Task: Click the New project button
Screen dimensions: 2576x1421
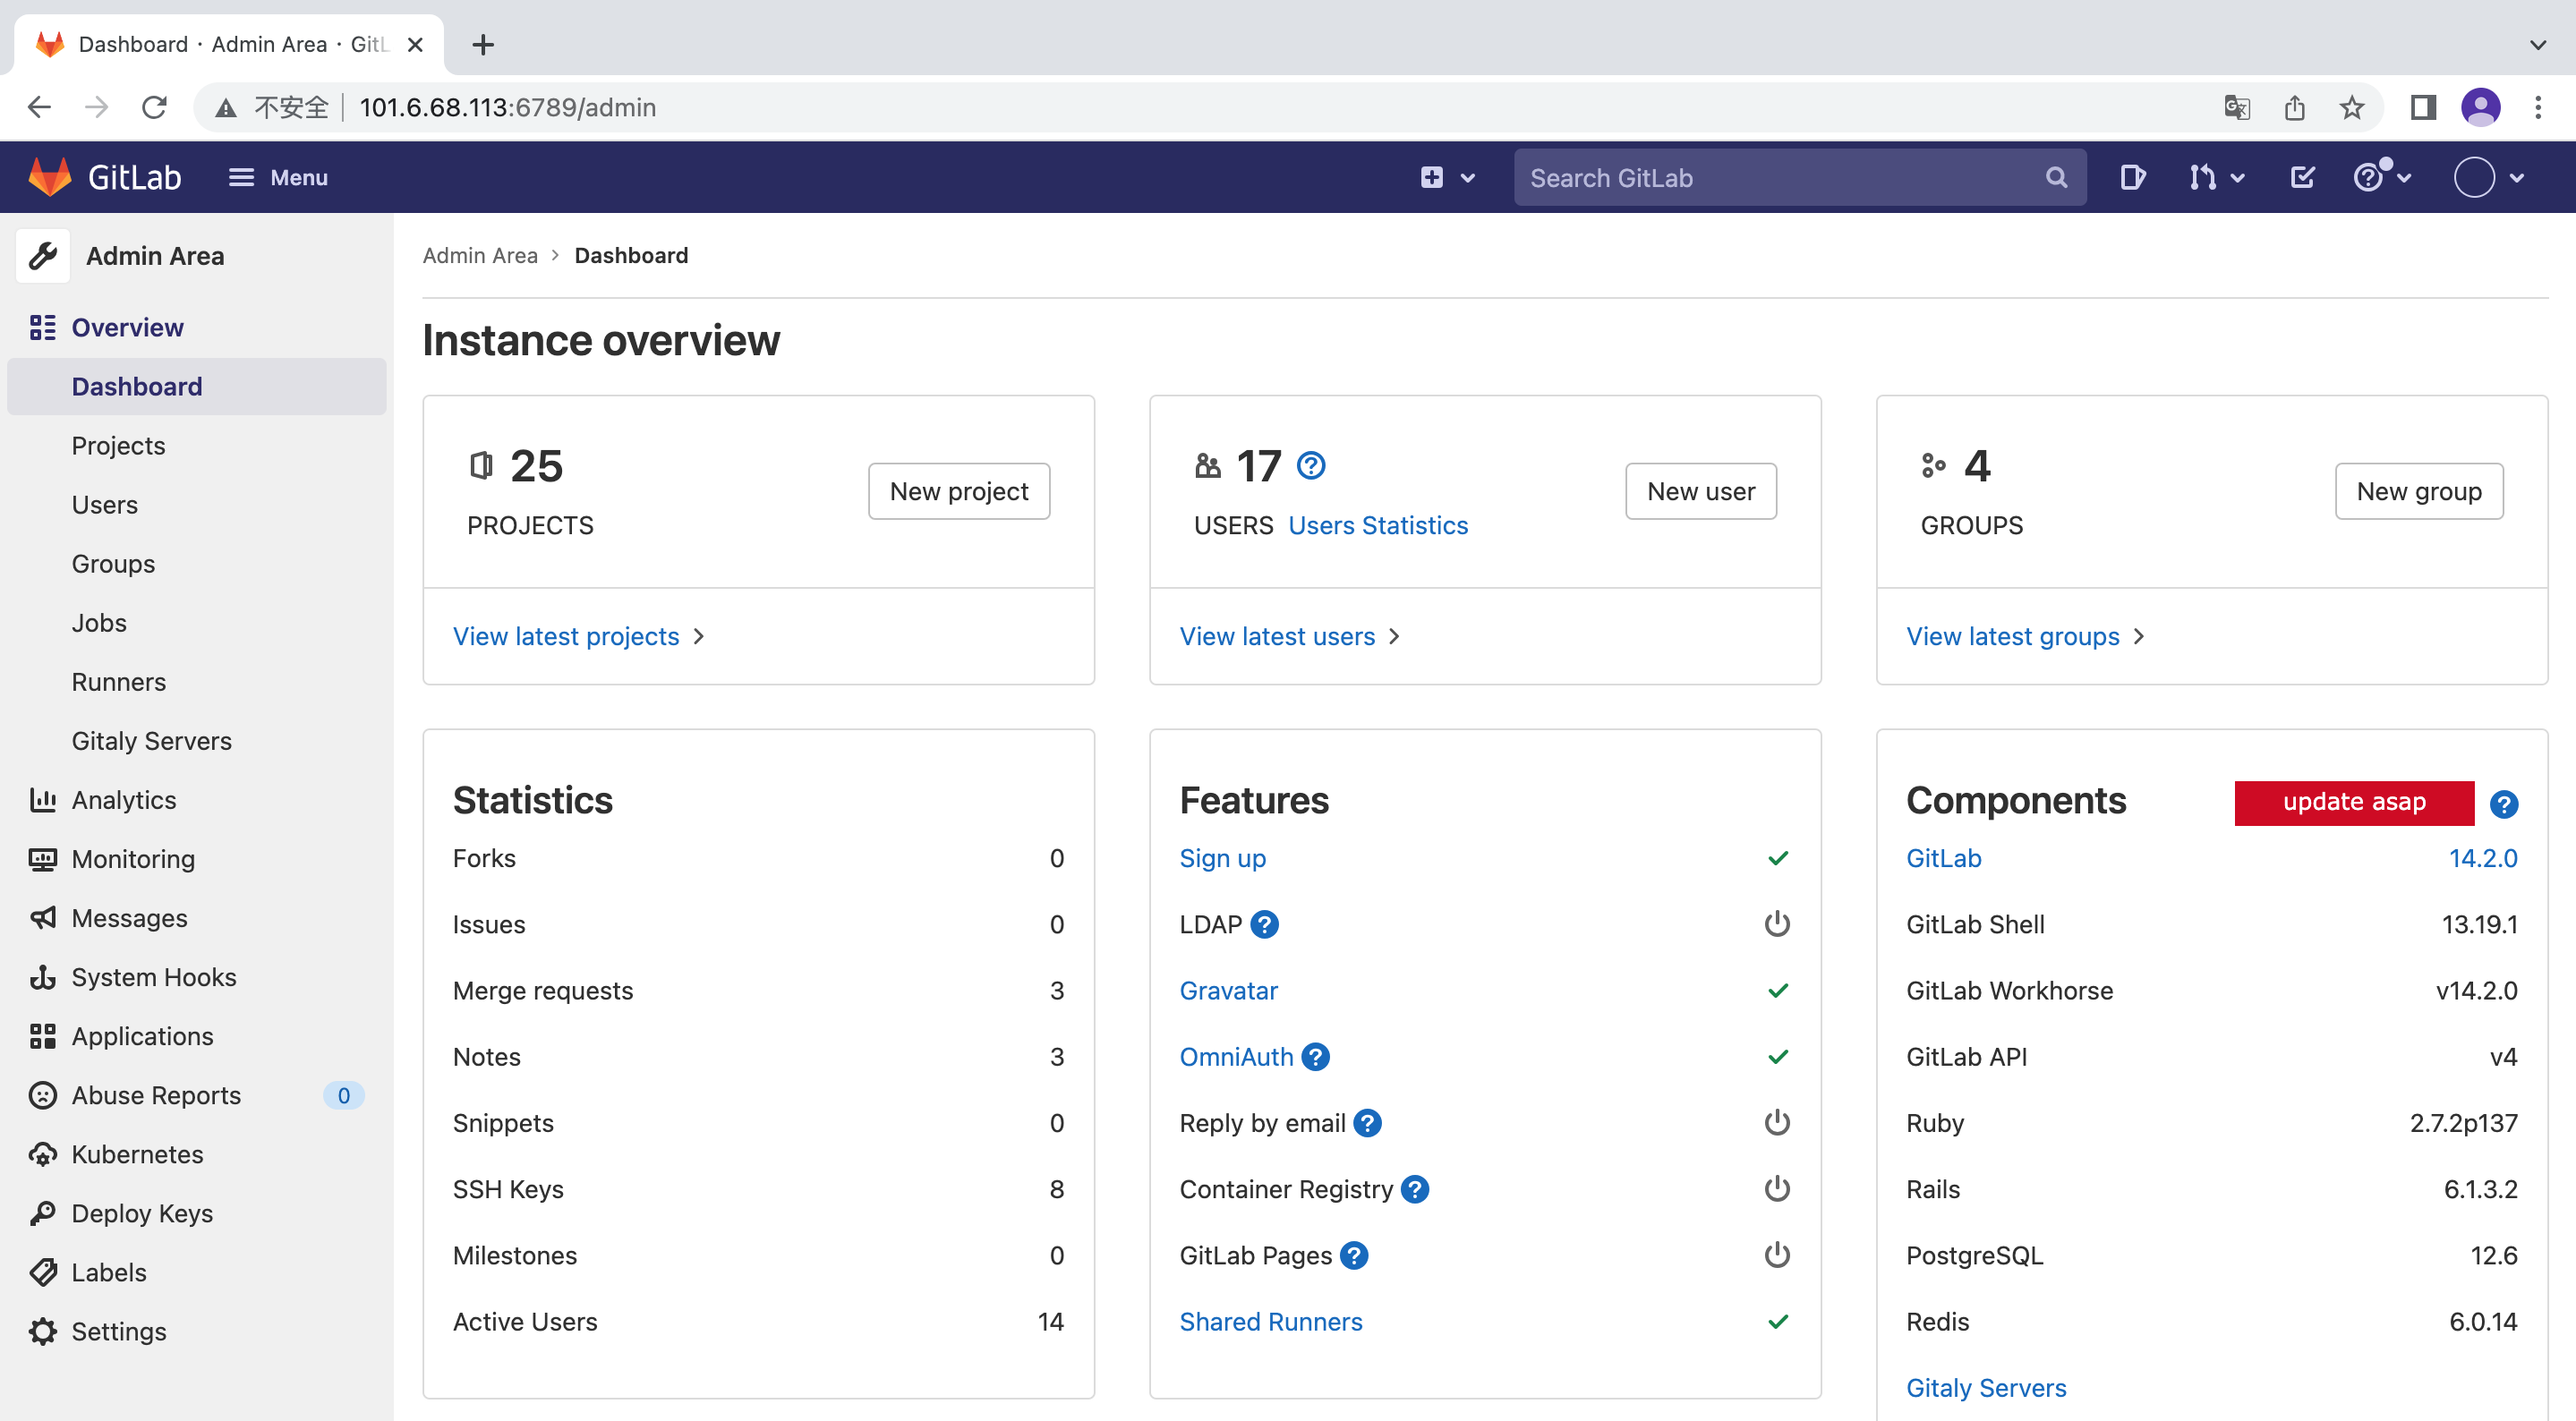Action: 958,490
